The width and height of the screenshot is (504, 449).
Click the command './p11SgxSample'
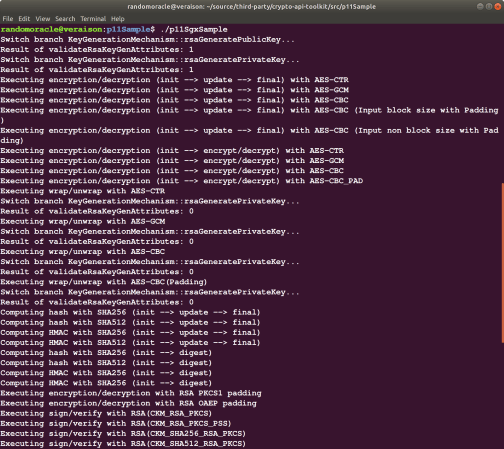pyautogui.click(x=194, y=29)
